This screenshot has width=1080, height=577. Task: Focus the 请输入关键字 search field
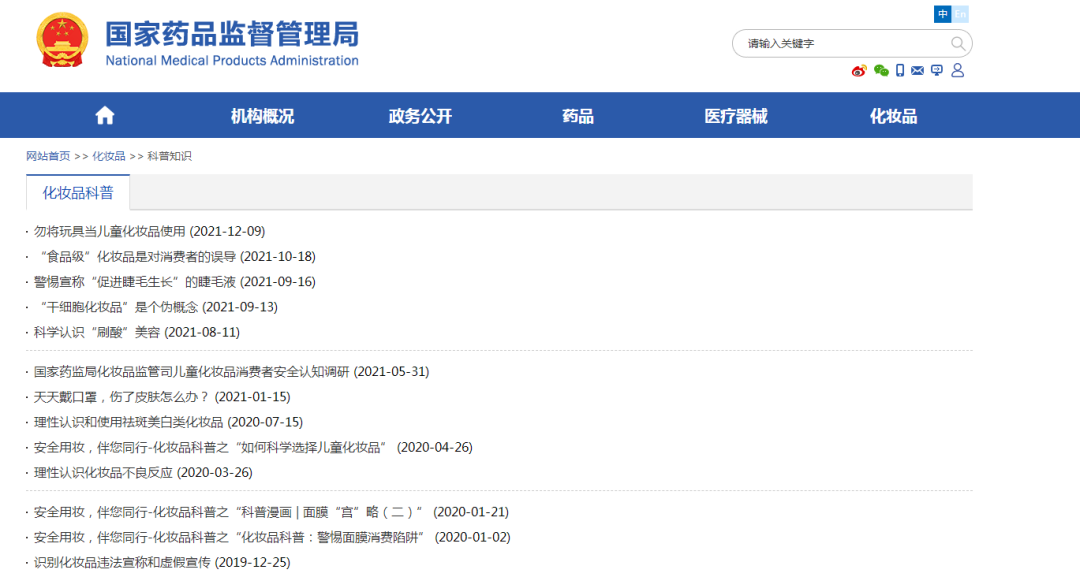[840, 44]
